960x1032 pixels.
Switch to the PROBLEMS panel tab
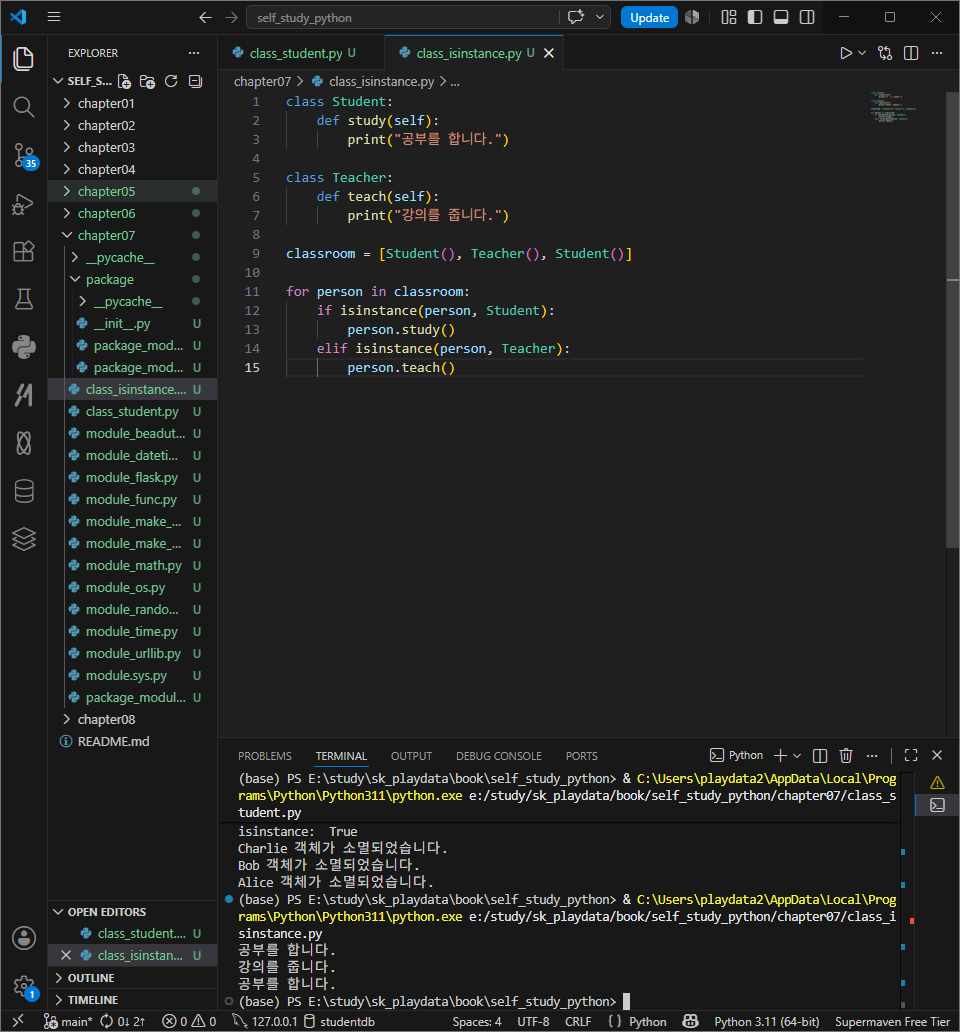pyautogui.click(x=265, y=756)
